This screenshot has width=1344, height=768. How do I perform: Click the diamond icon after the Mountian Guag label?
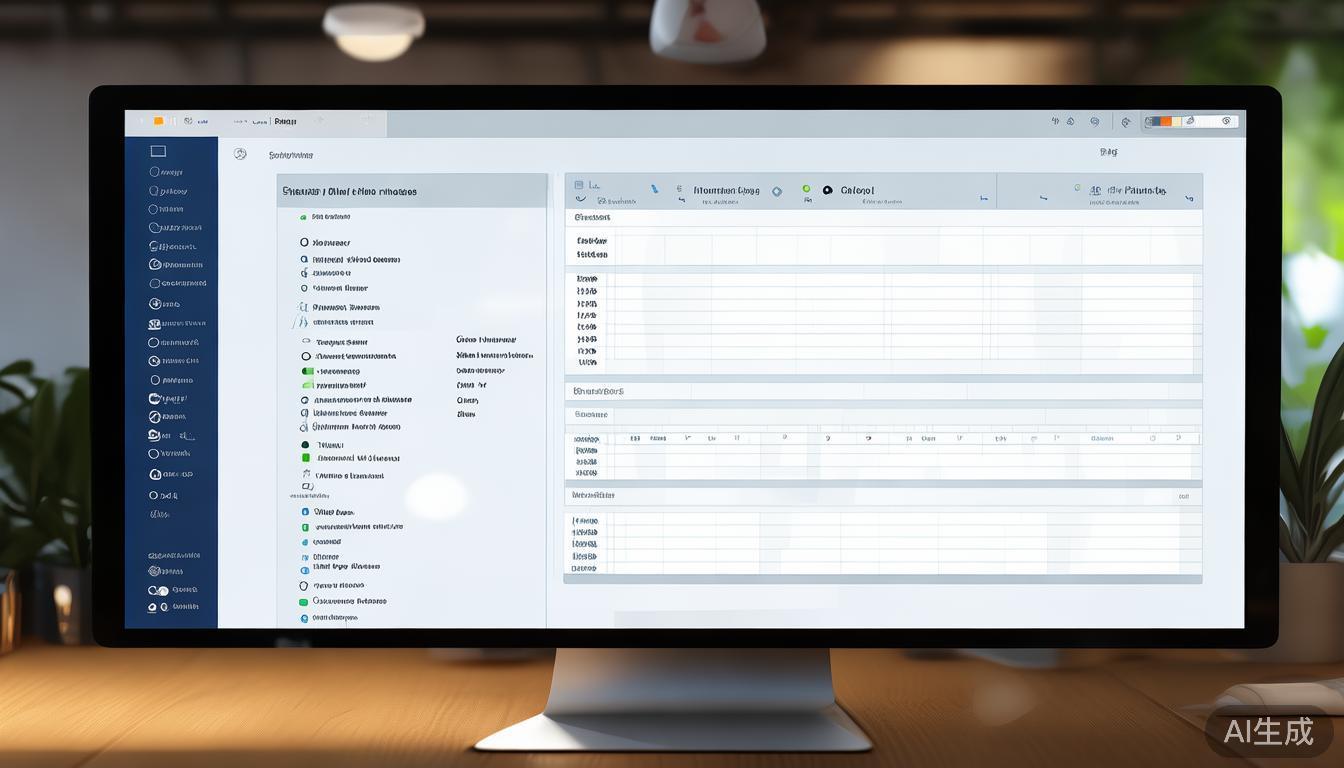(777, 190)
